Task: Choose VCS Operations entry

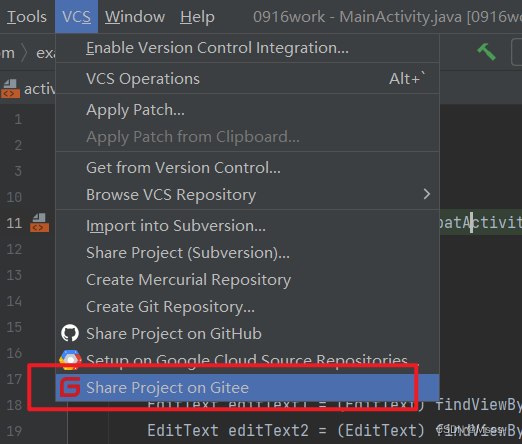Action: (x=247, y=79)
